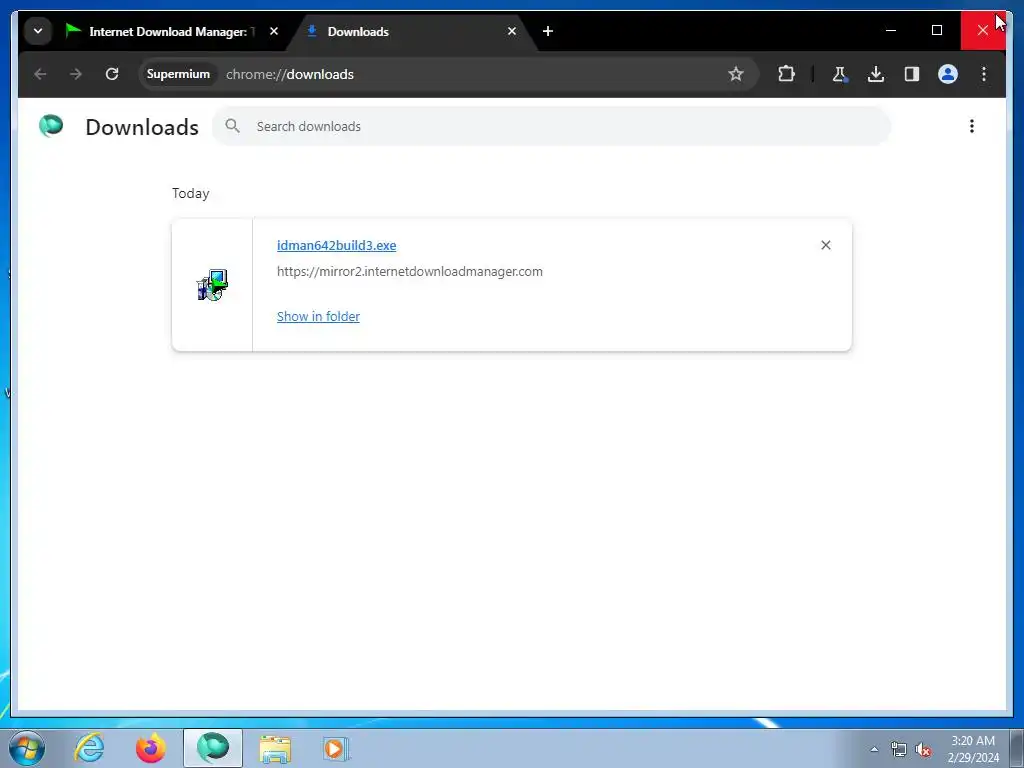This screenshot has height=768, width=1024.
Task: Click the Show desktop strip
Action: pos(1017,749)
